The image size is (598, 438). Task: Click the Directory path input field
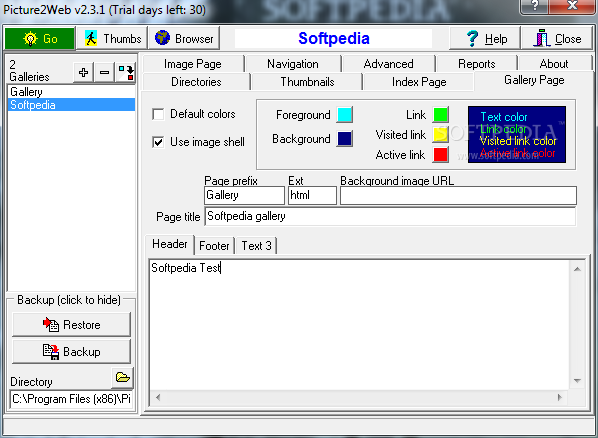71,399
